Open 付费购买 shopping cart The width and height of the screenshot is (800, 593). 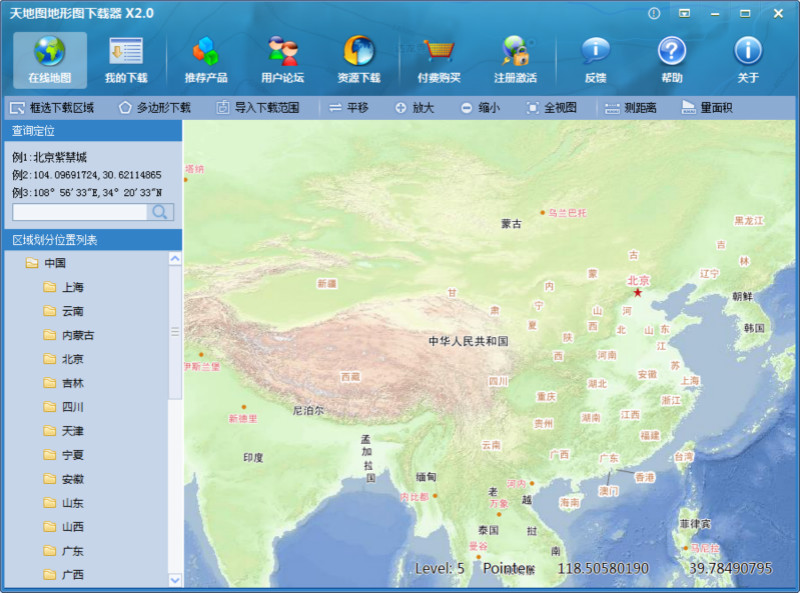[x=438, y=59]
